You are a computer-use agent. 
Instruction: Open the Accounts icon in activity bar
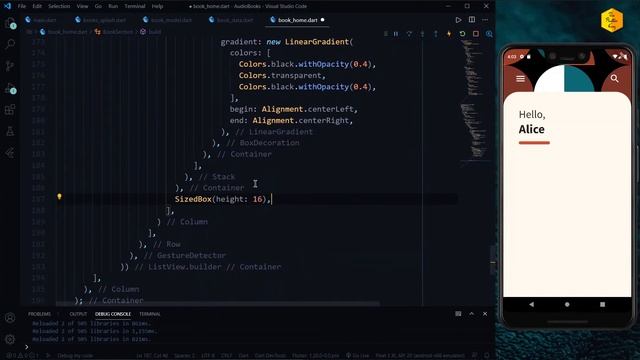(10, 318)
